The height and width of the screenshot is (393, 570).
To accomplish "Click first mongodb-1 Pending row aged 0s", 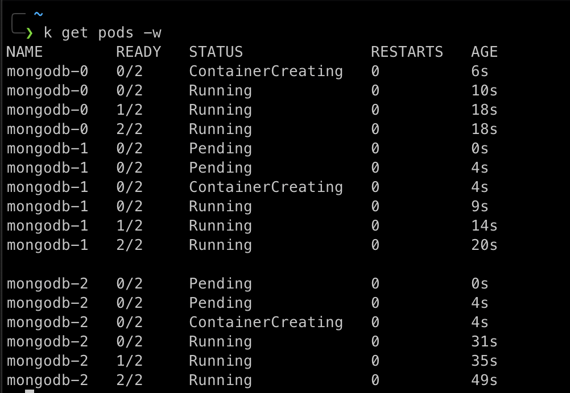I will [x=252, y=148].
